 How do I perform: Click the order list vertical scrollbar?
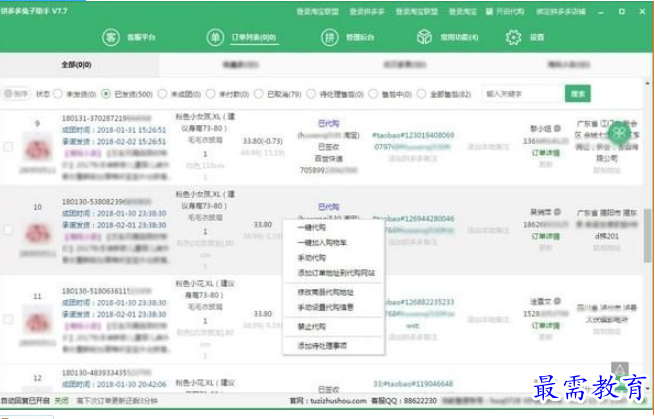tap(647, 236)
